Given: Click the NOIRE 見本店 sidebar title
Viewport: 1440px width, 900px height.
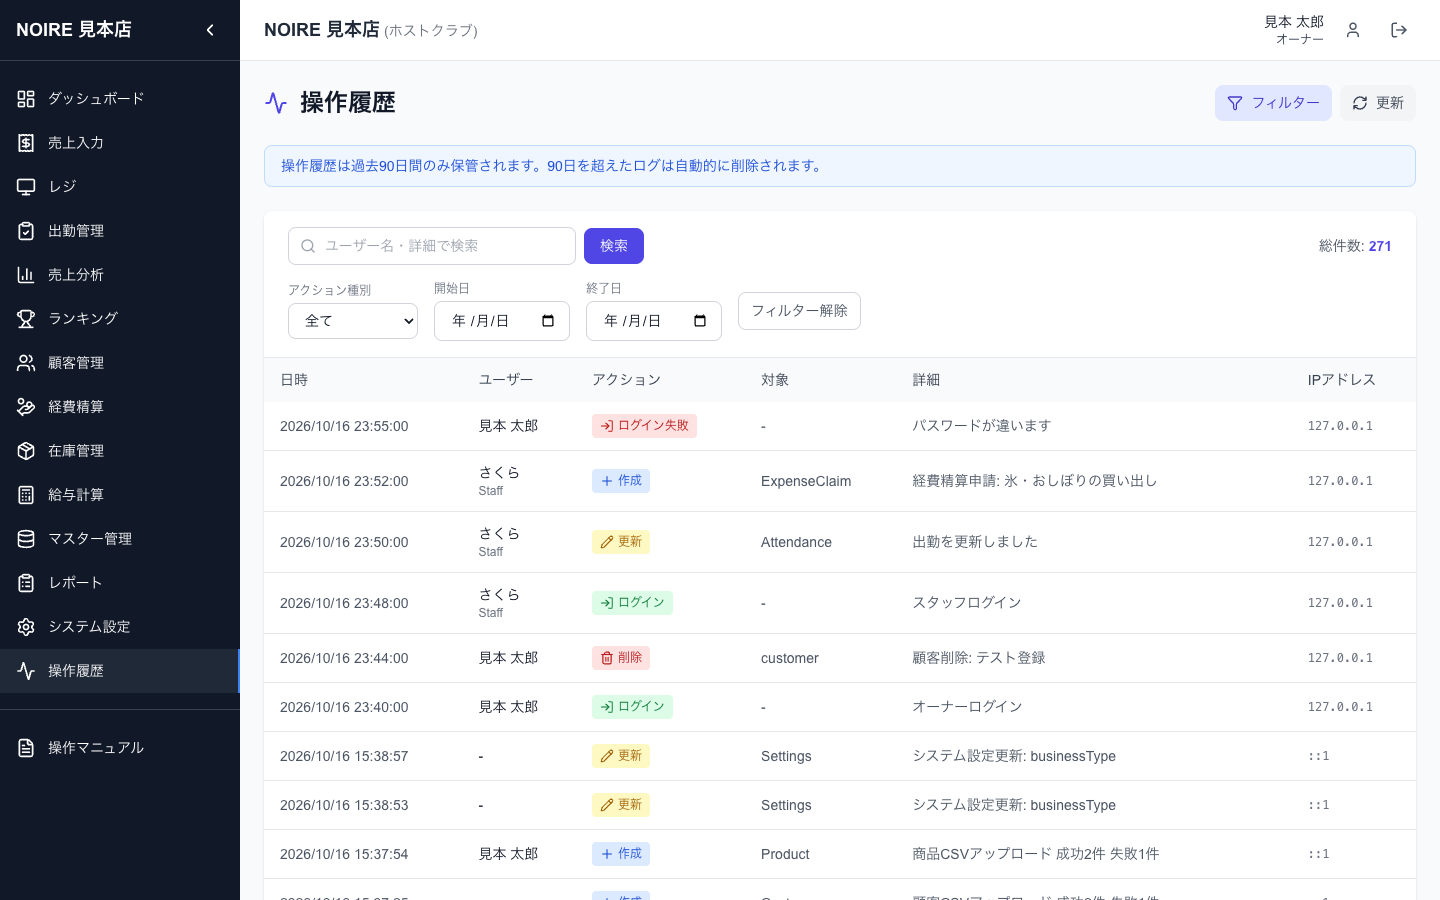Looking at the screenshot, I should tap(74, 30).
